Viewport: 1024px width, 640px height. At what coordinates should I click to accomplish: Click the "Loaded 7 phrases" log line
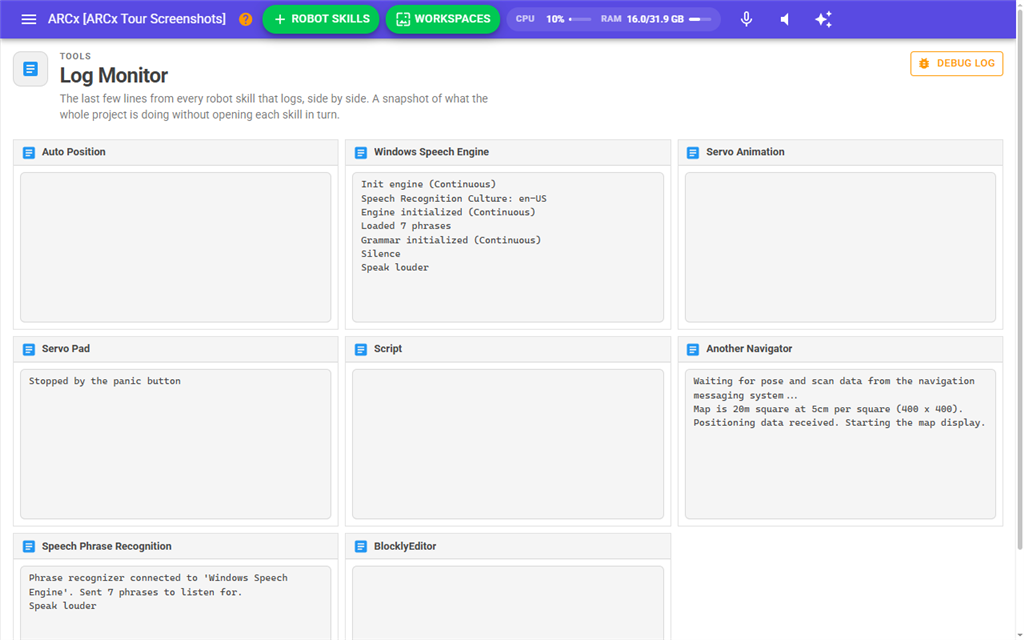click(x=406, y=226)
